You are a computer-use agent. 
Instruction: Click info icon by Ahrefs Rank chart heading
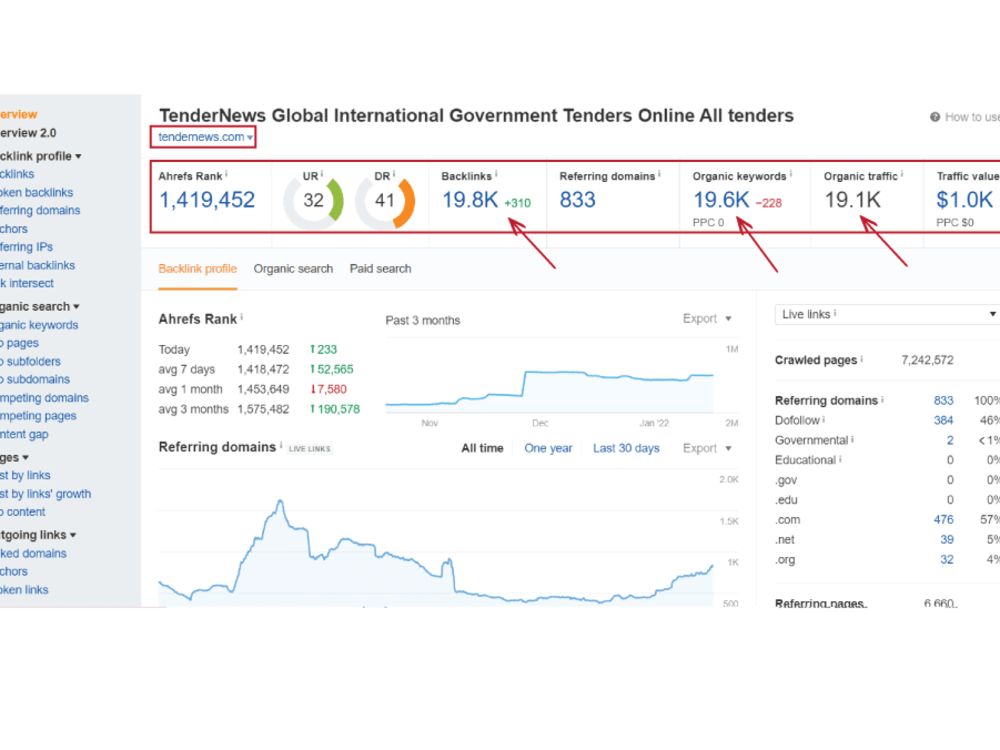coord(242,317)
